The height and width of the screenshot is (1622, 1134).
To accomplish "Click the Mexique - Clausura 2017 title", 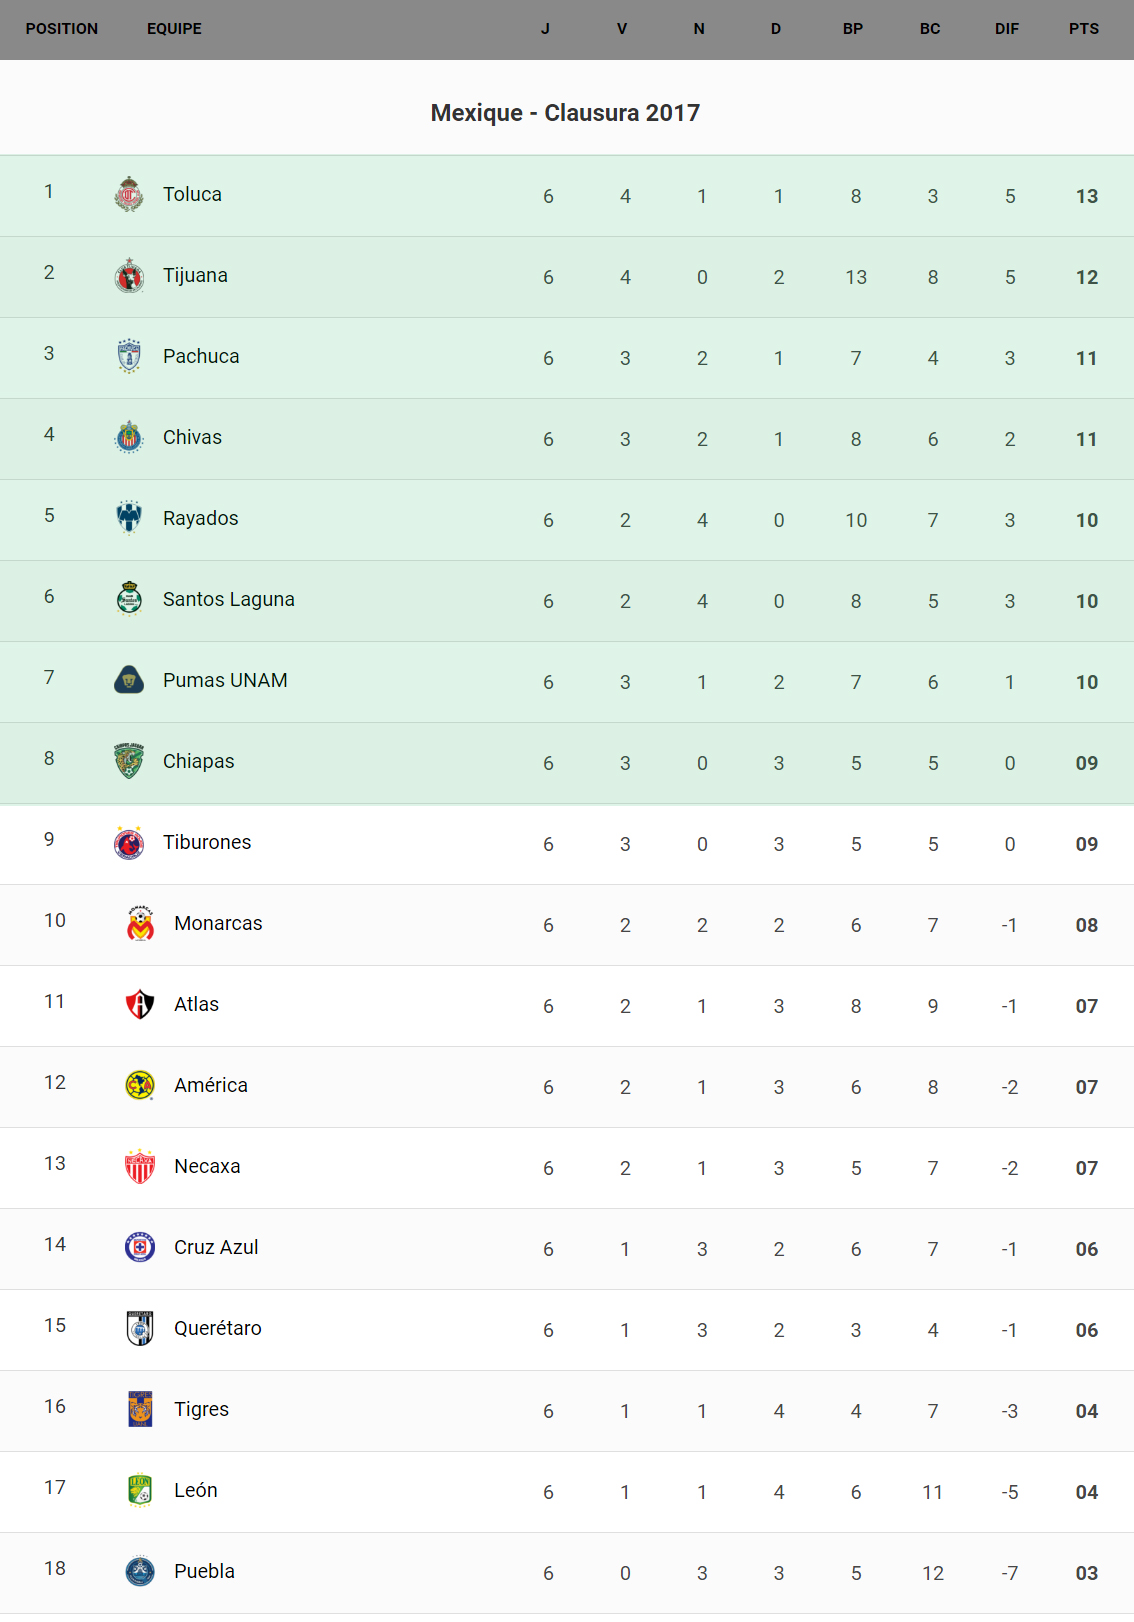I will pos(565,113).
